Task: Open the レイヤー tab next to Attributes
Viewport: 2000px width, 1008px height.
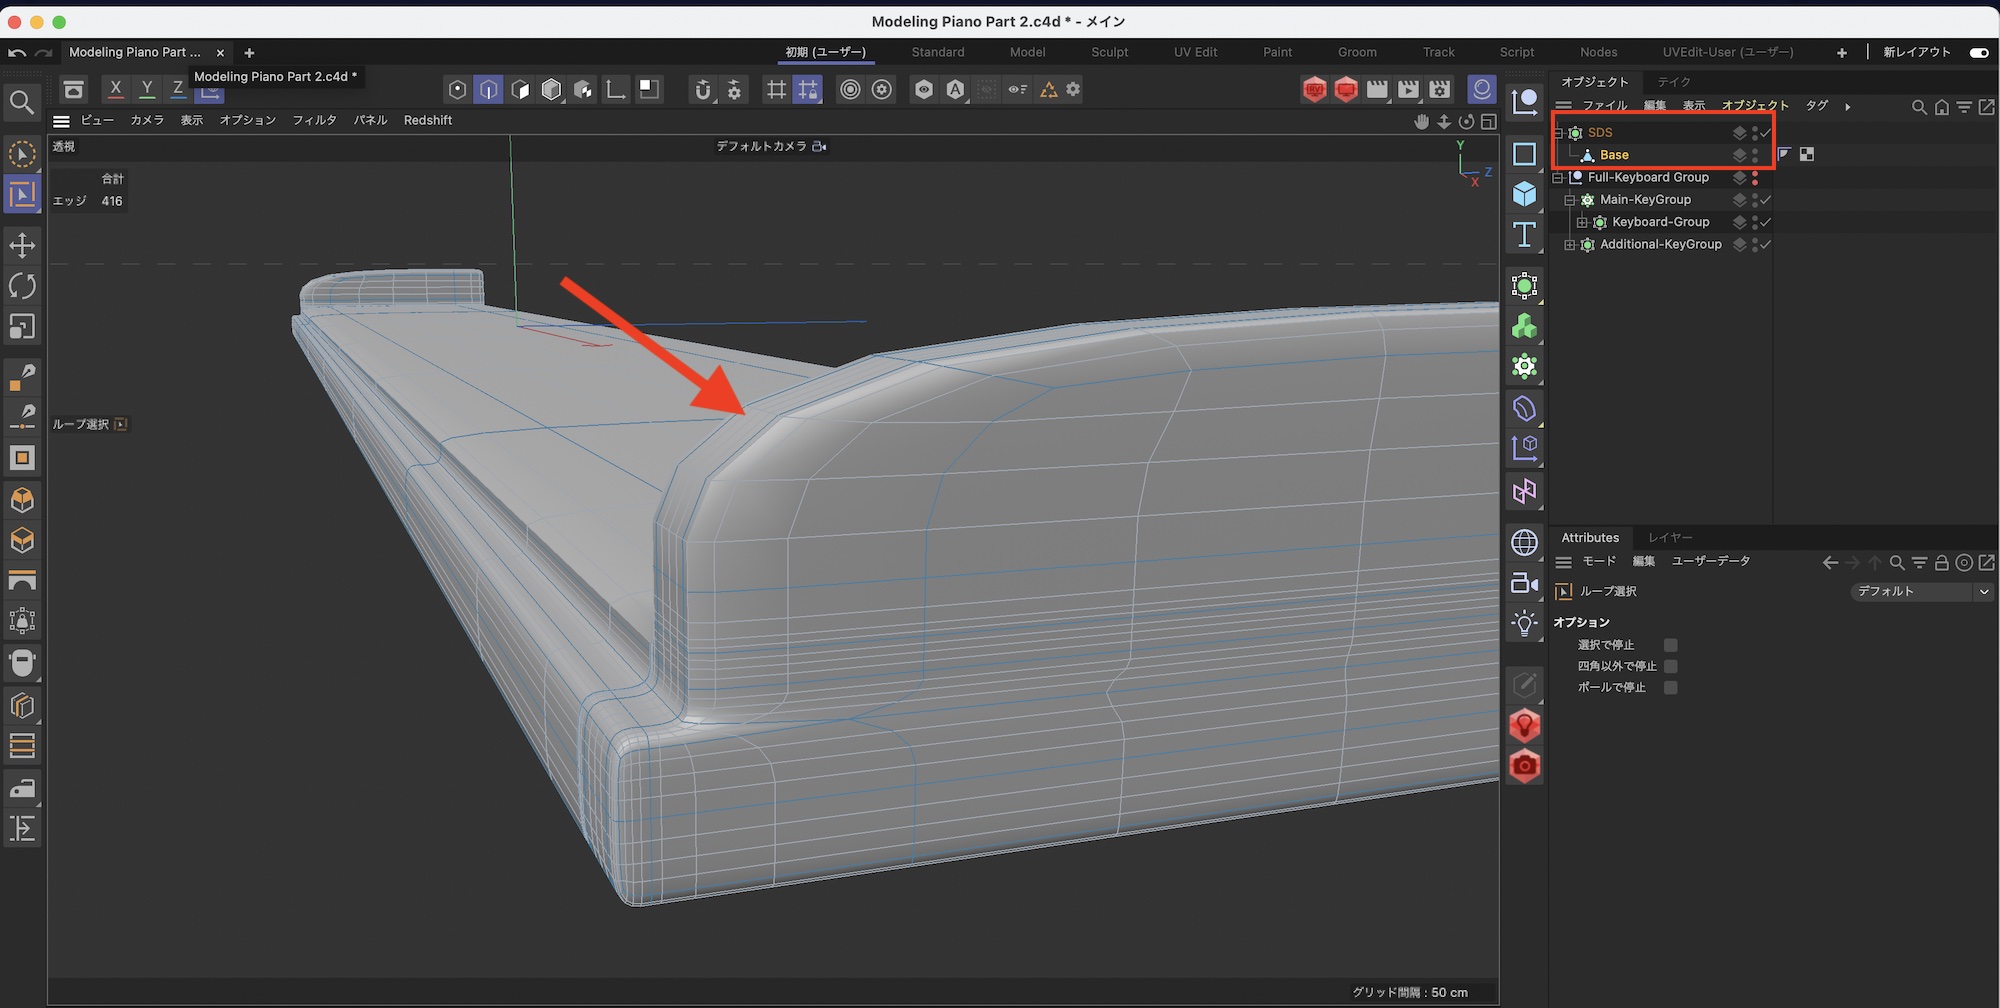Action: [x=1670, y=537]
